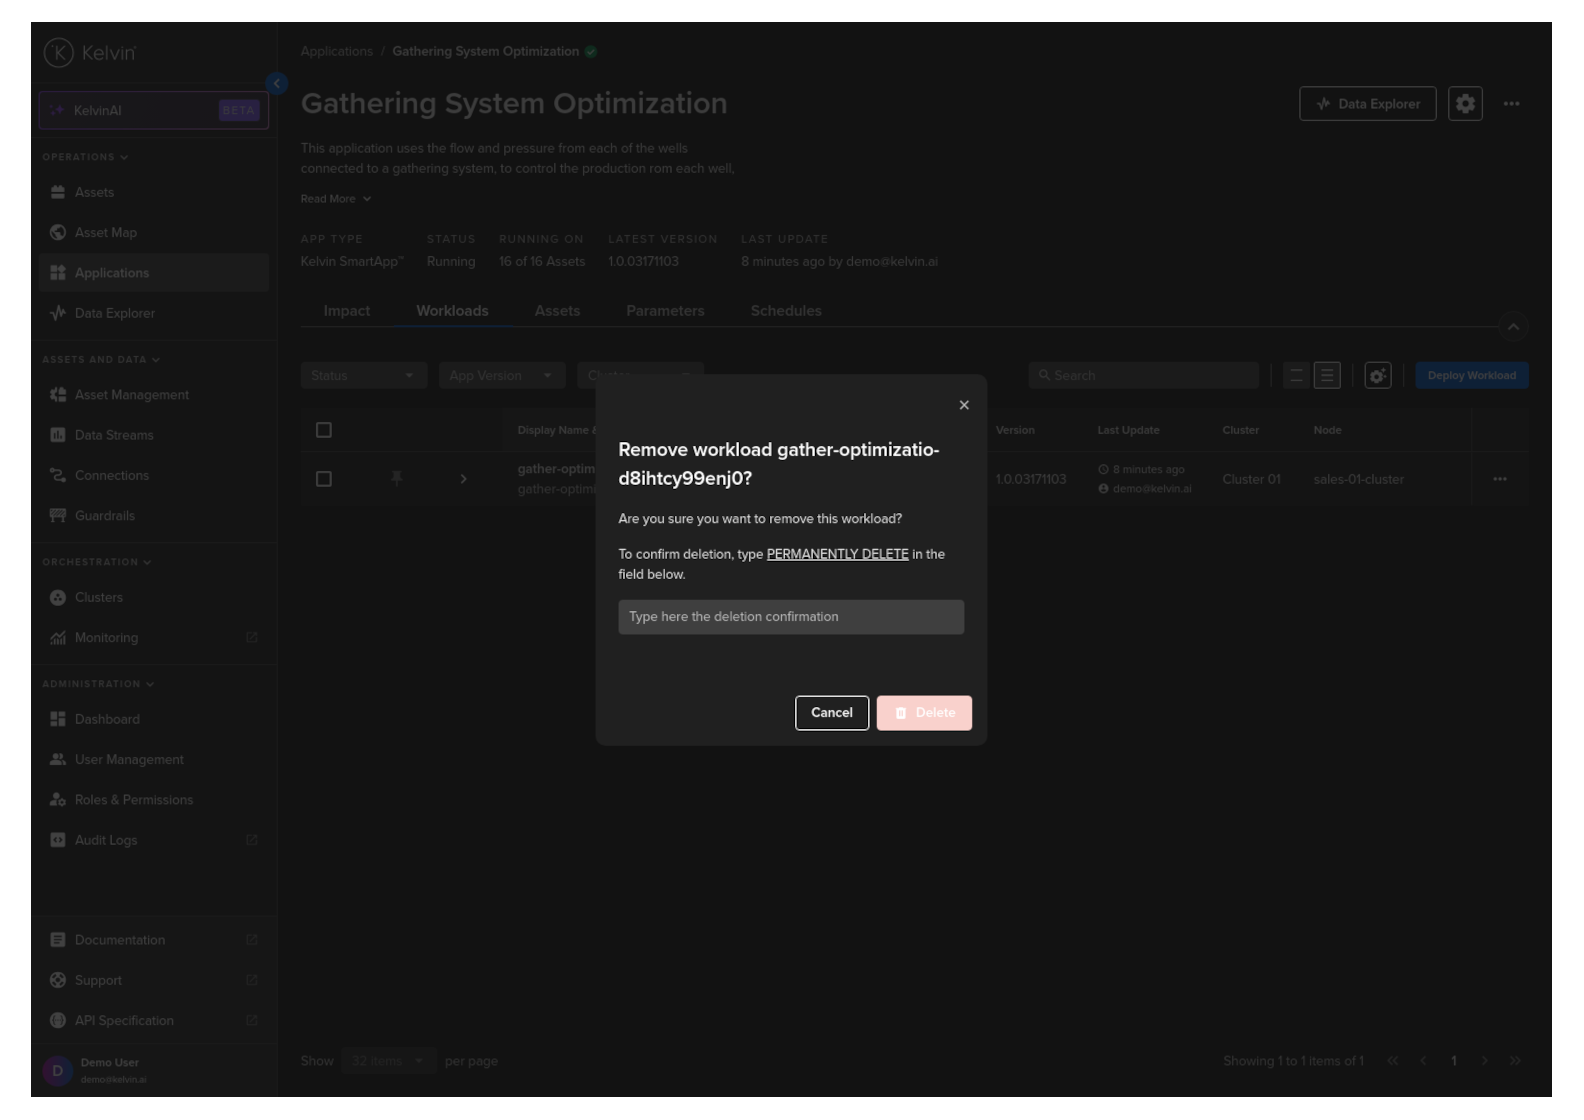Collapse the sidebar with the arrow icon

[x=277, y=84]
